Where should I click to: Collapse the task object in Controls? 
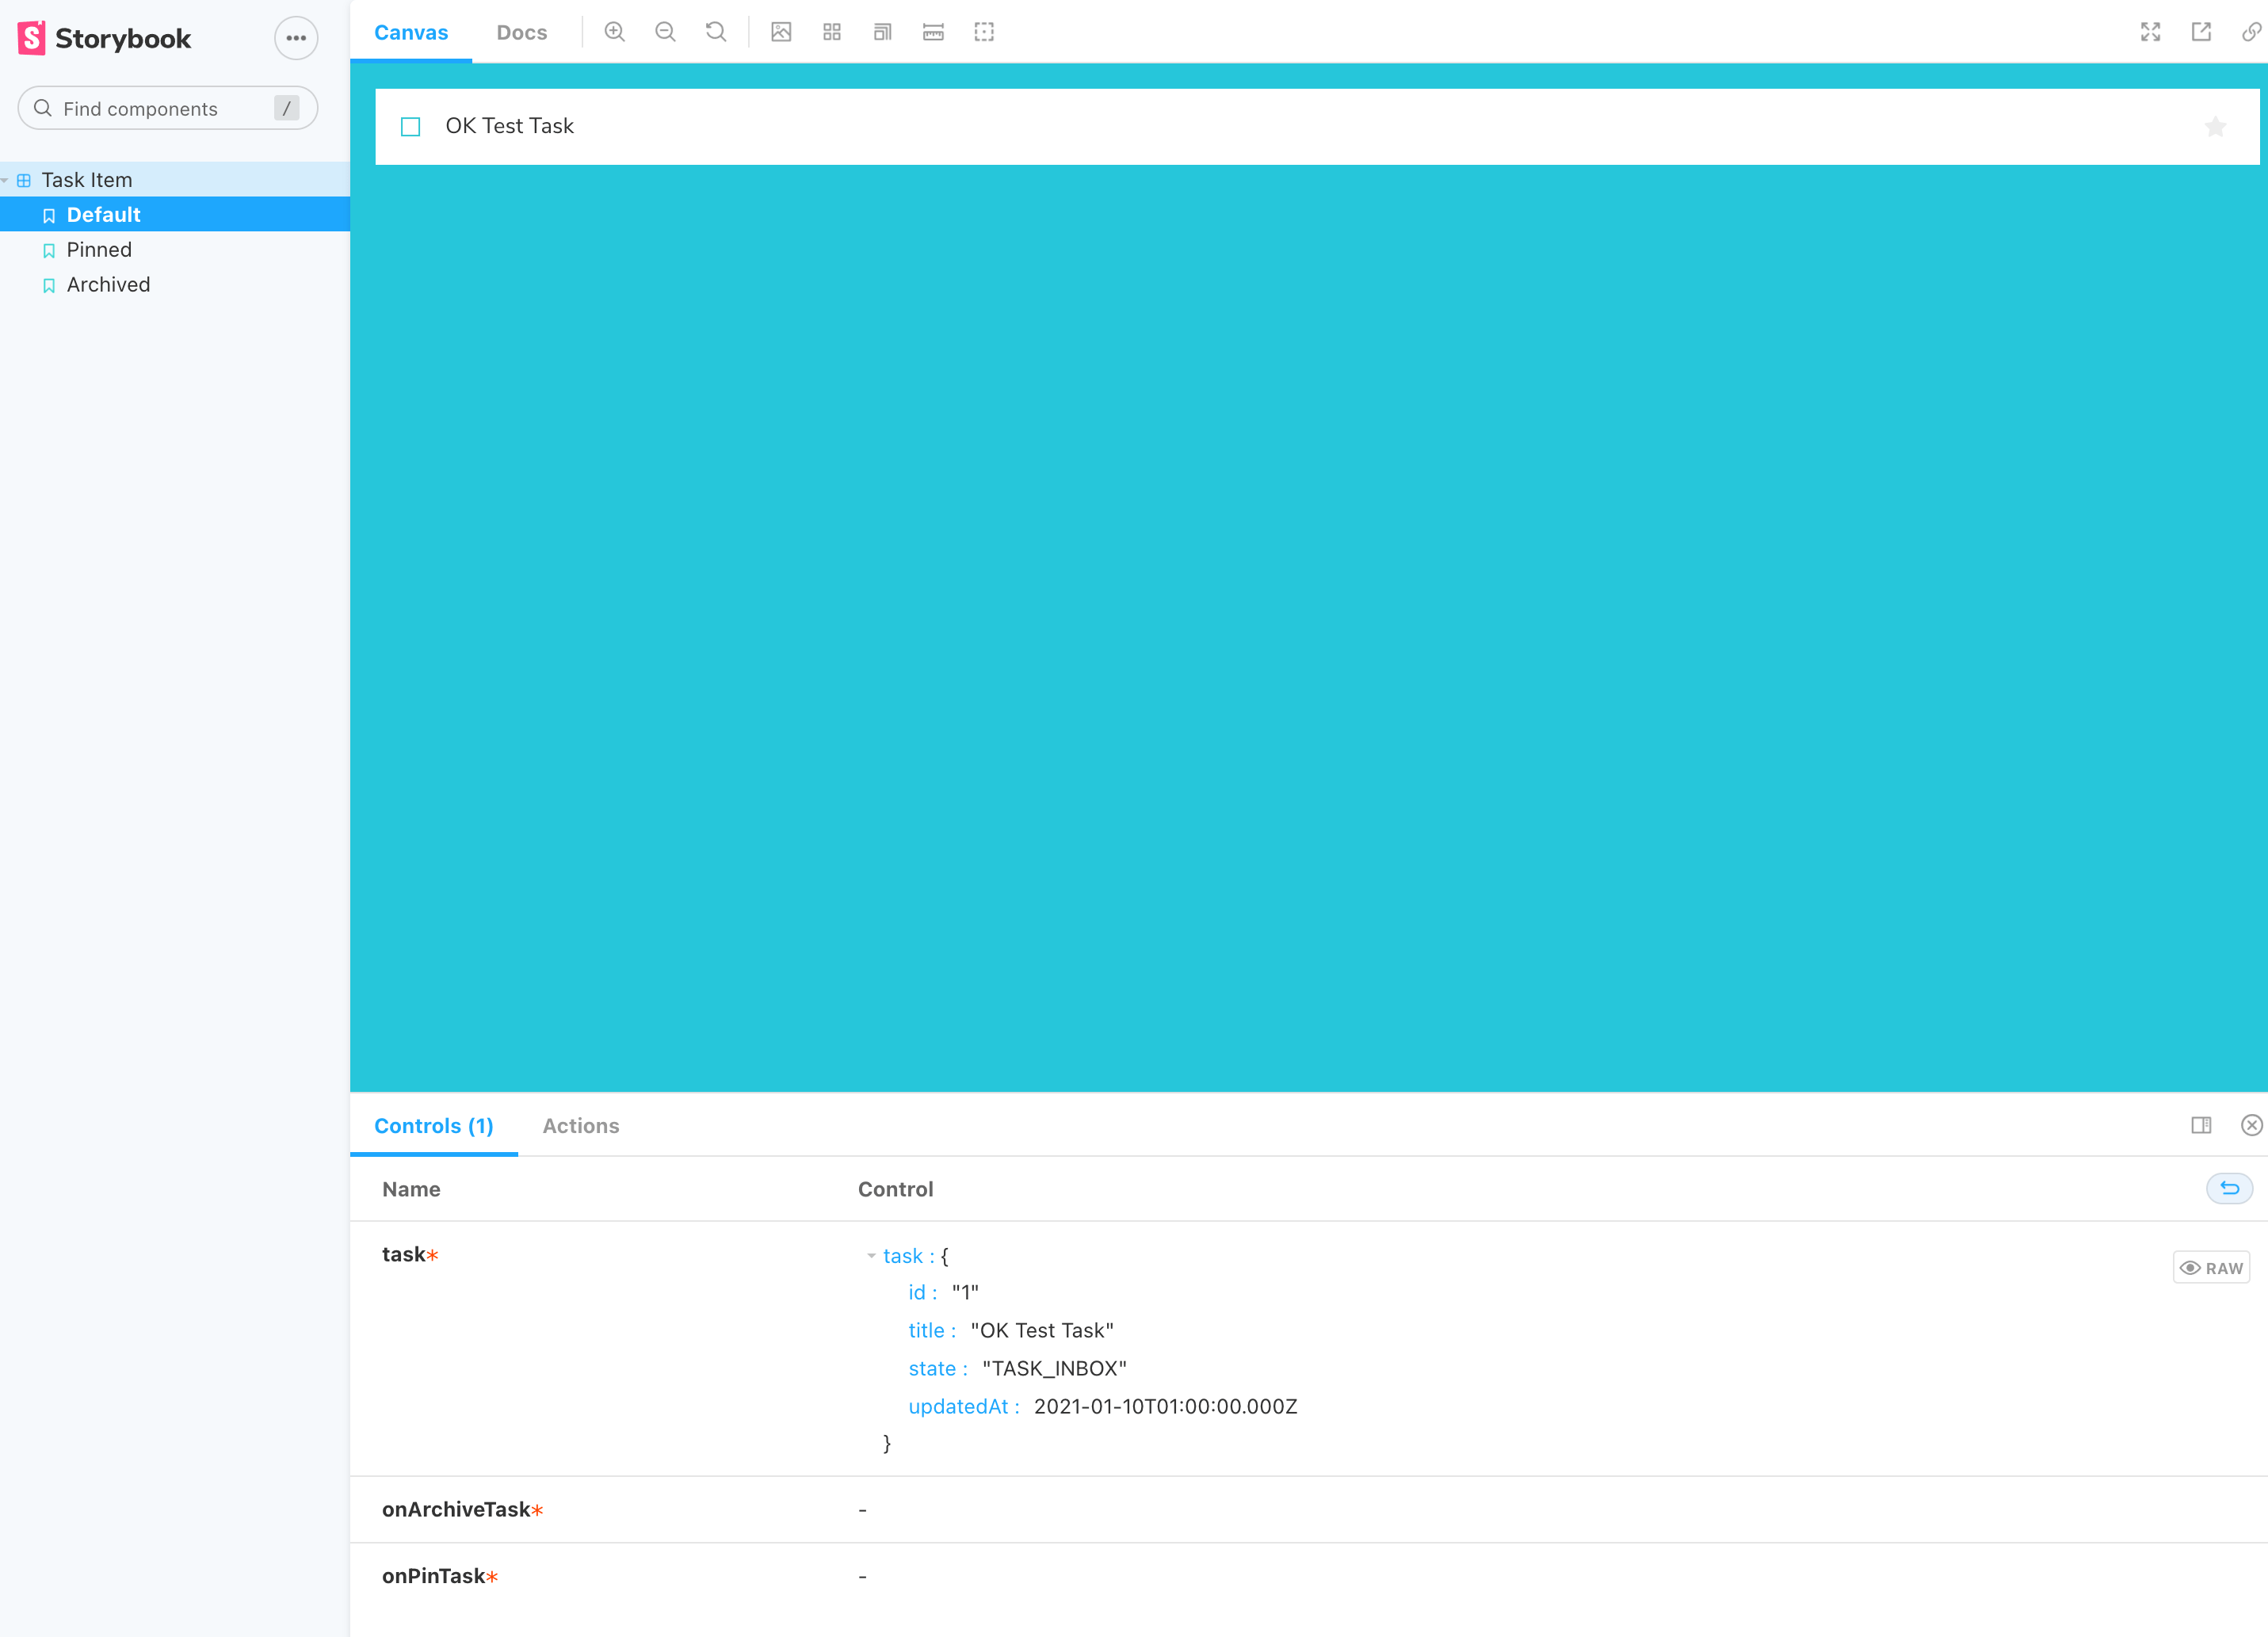[870, 1256]
